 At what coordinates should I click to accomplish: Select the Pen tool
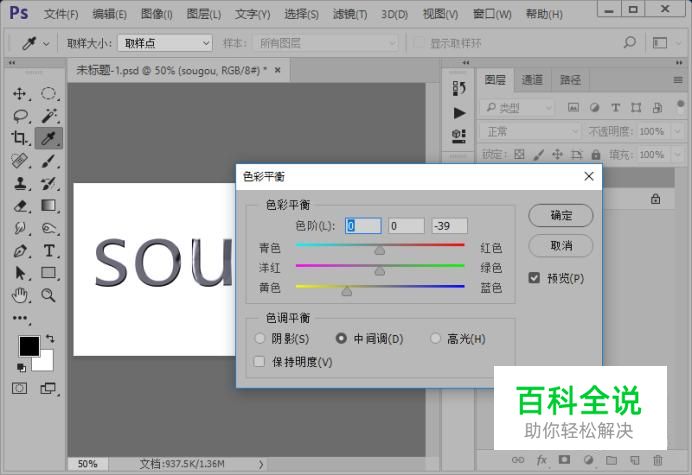19,251
